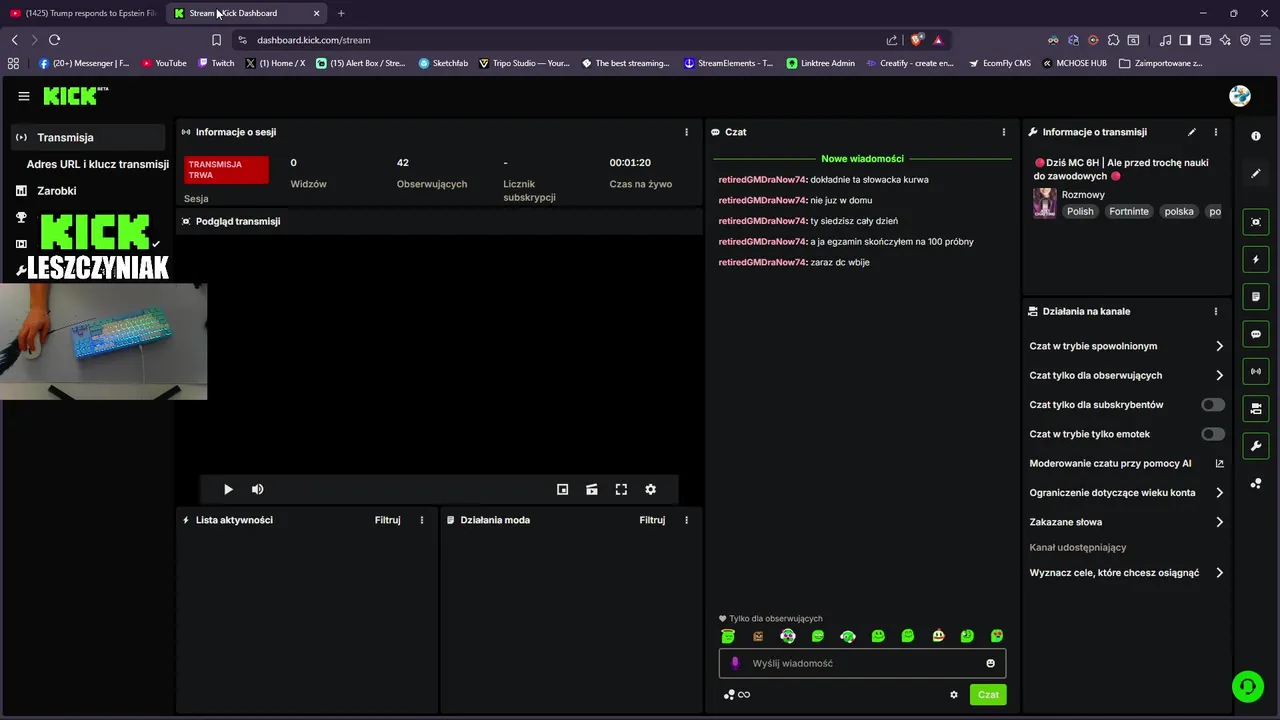Expand Zakazane słowa option
The image size is (1280, 720).
[x=1126, y=522]
